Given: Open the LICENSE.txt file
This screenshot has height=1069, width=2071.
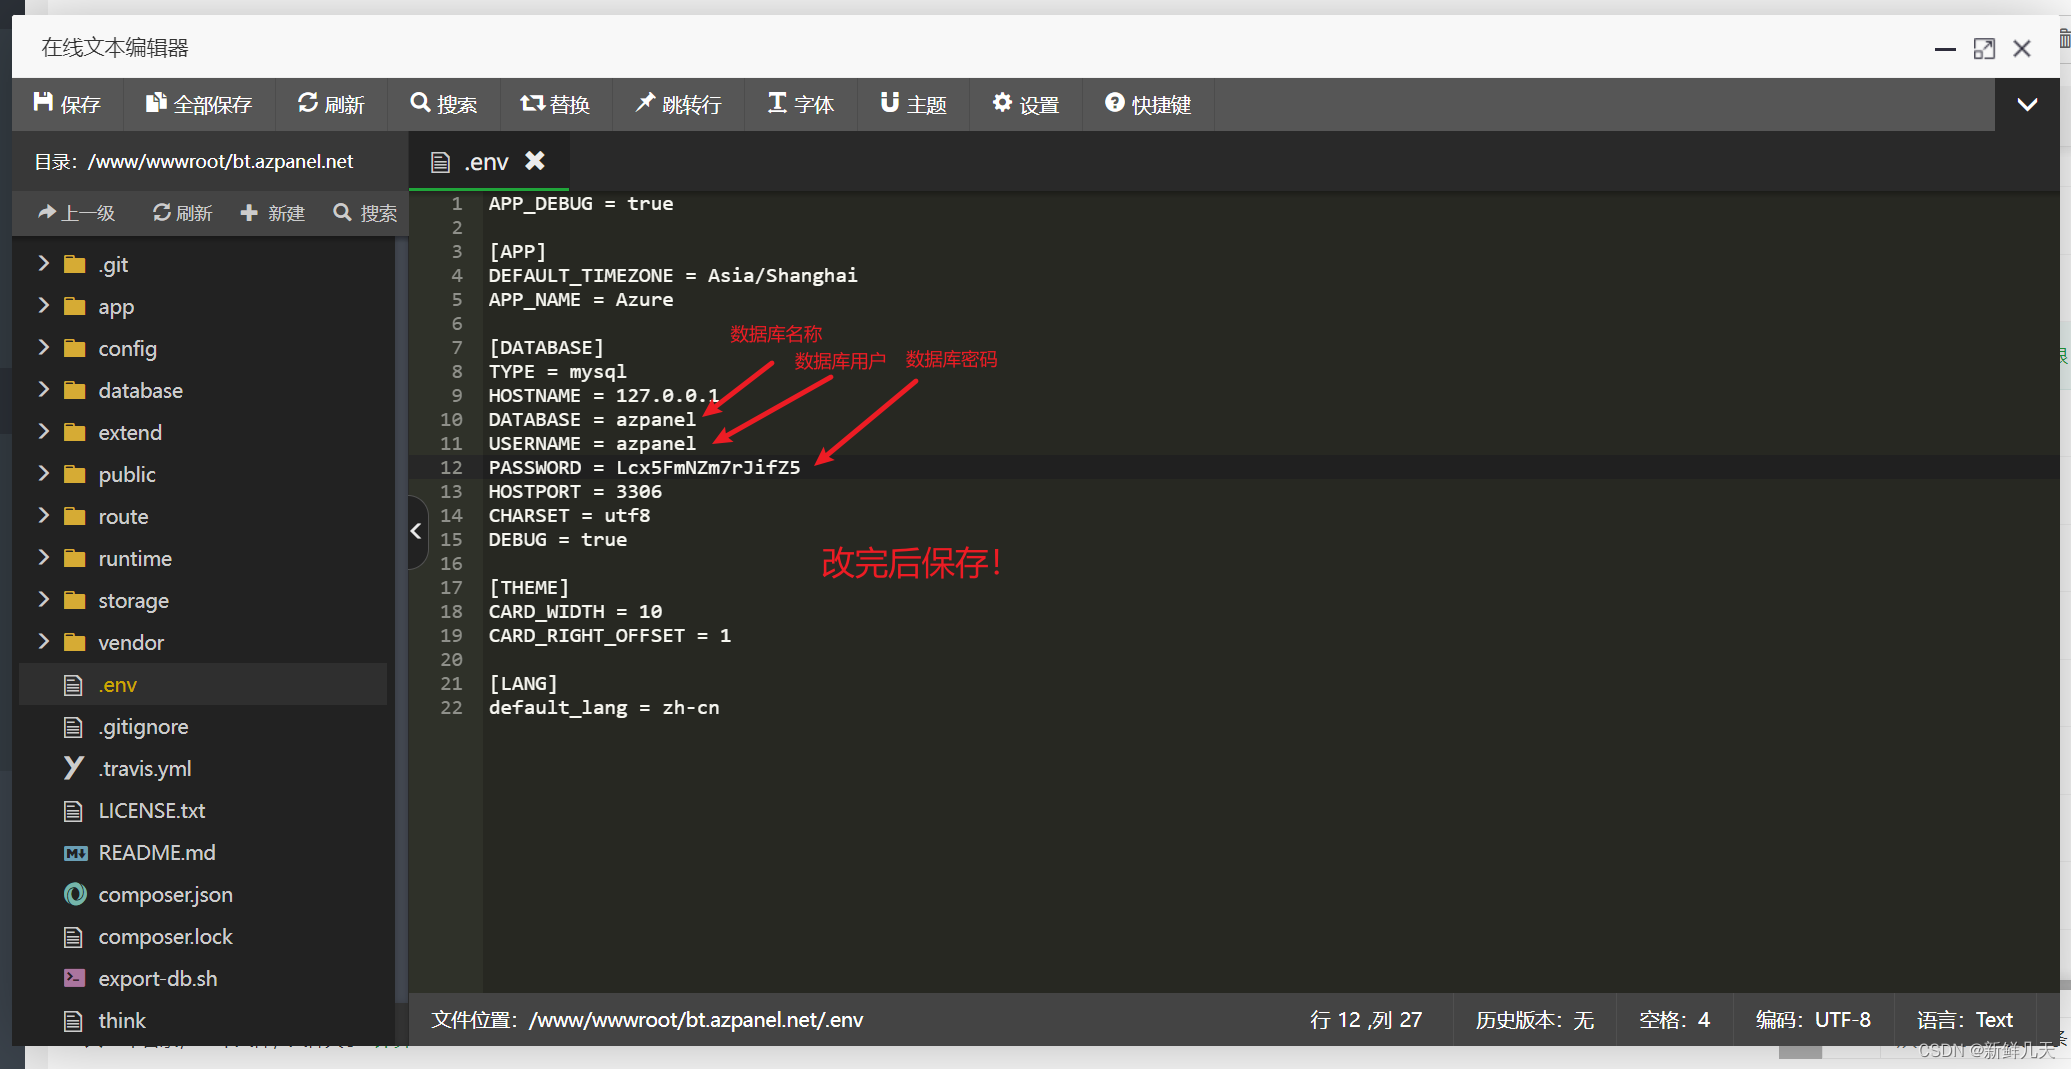Looking at the screenshot, I should [152, 810].
